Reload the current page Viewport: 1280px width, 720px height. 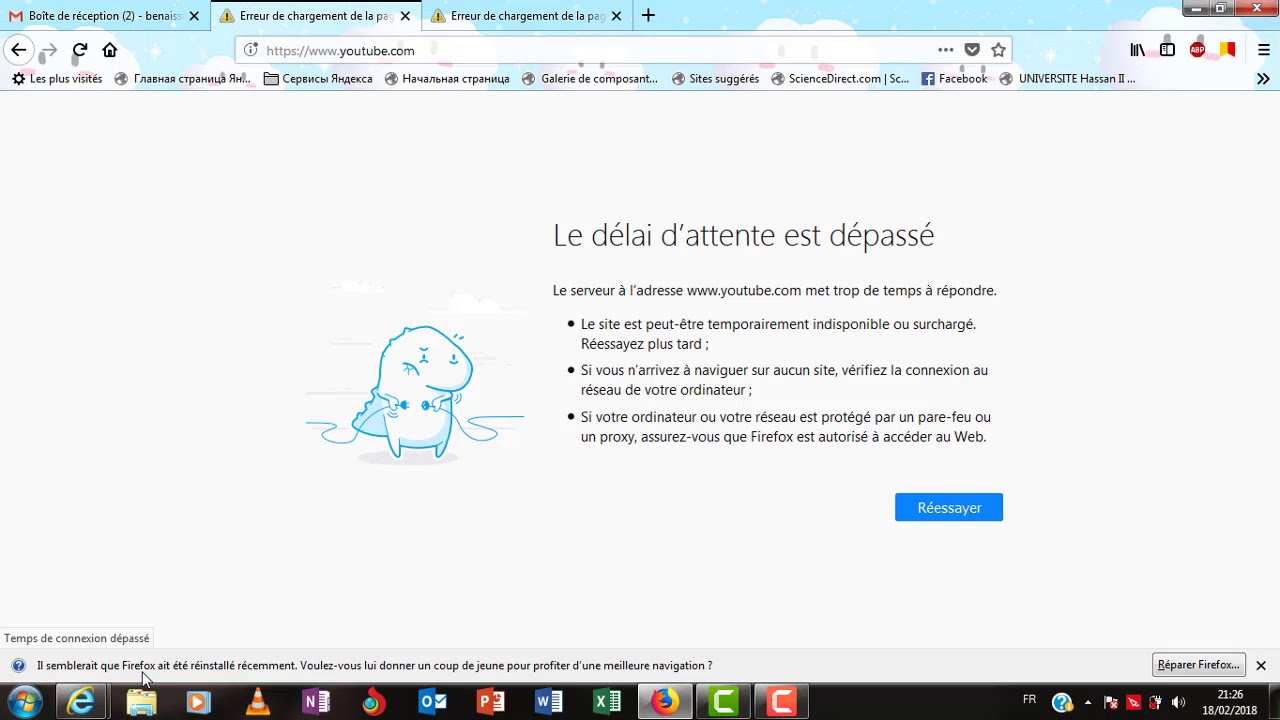tap(80, 50)
